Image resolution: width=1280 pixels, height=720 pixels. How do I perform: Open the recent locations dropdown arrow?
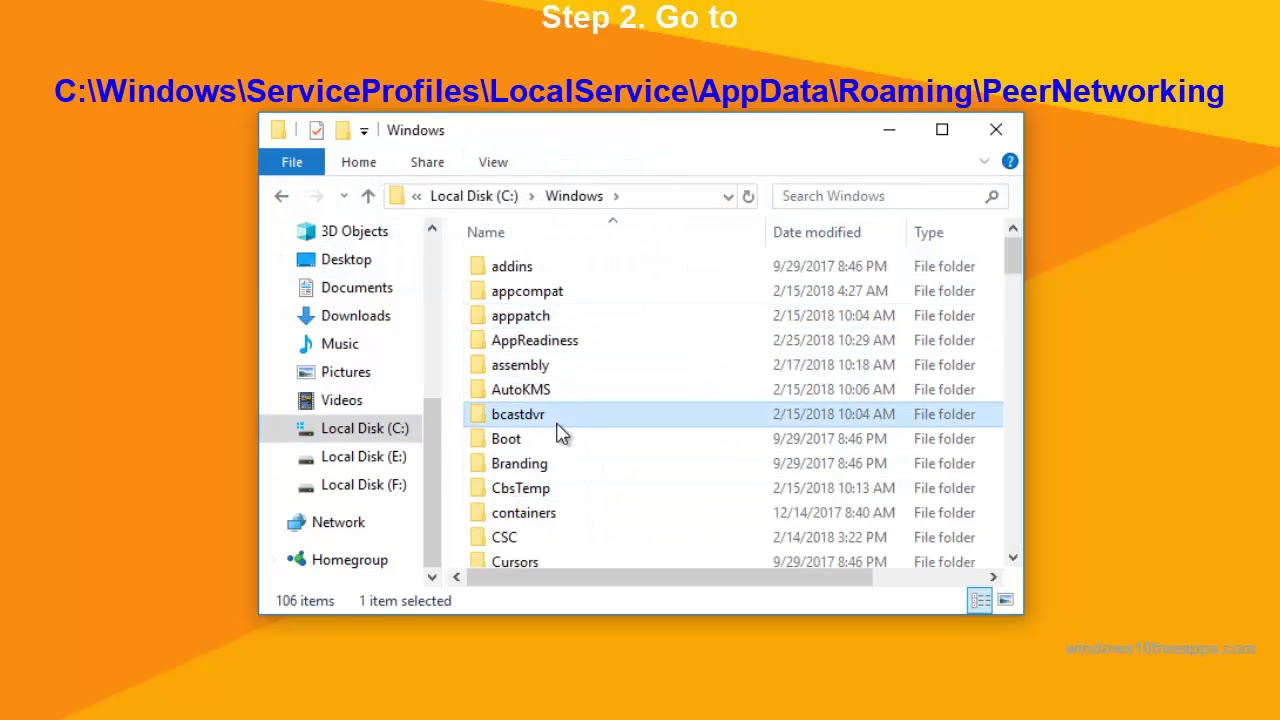pyautogui.click(x=344, y=196)
